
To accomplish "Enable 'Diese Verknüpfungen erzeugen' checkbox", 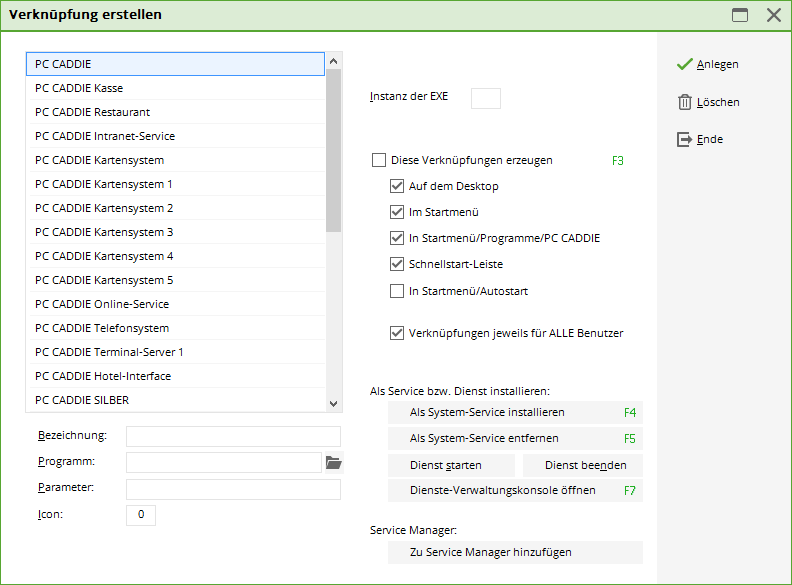I will (x=378, y=160).
